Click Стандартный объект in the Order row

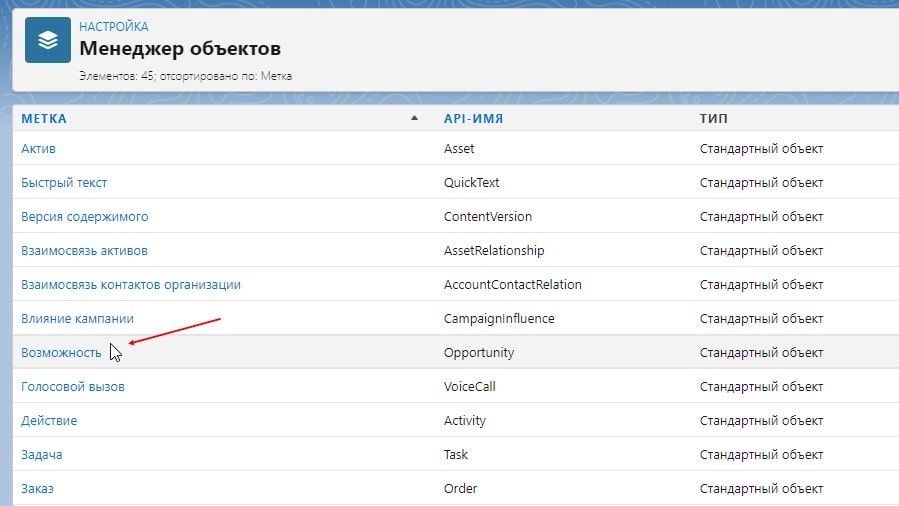click(x=761, y=489)
